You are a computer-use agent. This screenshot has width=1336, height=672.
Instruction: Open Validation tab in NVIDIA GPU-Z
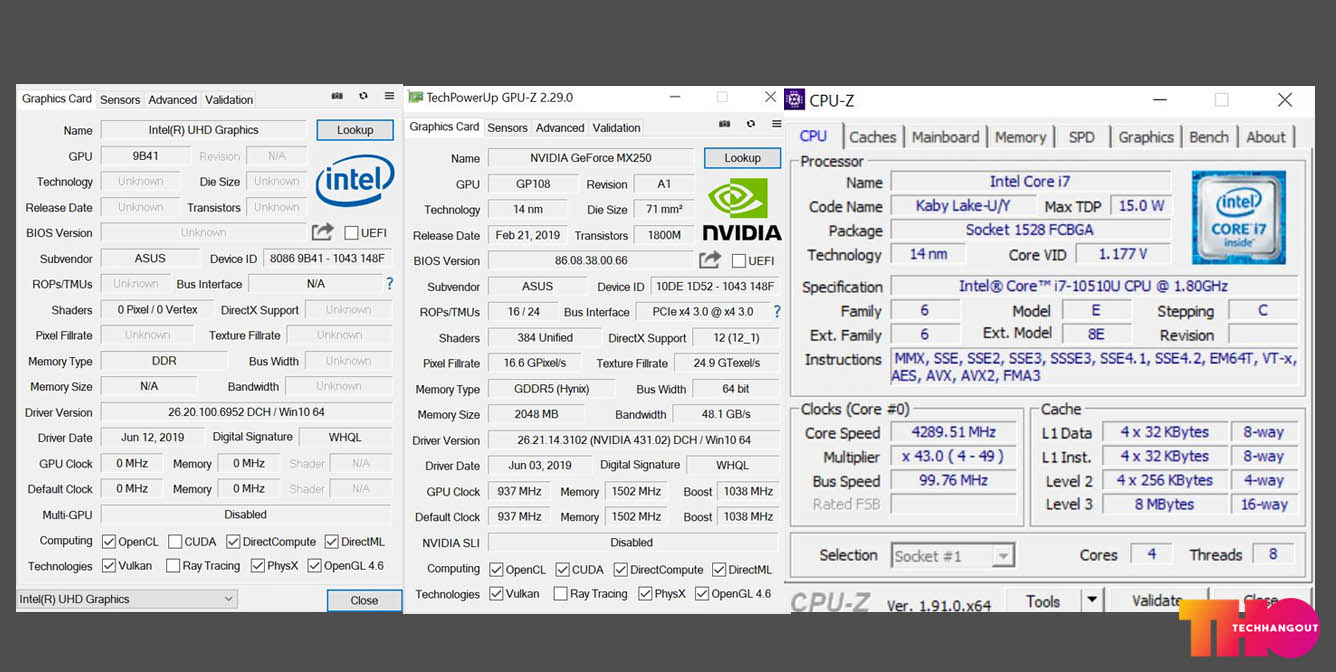[616, 128]
